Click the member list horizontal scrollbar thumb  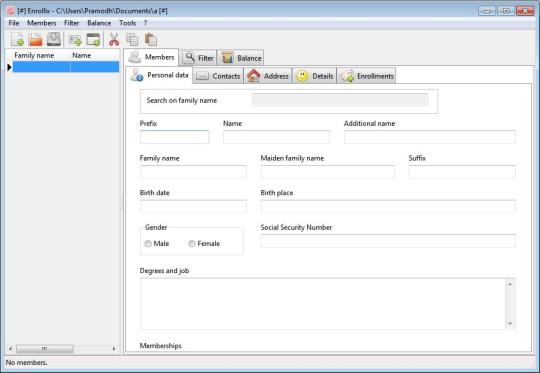(45, 349)
